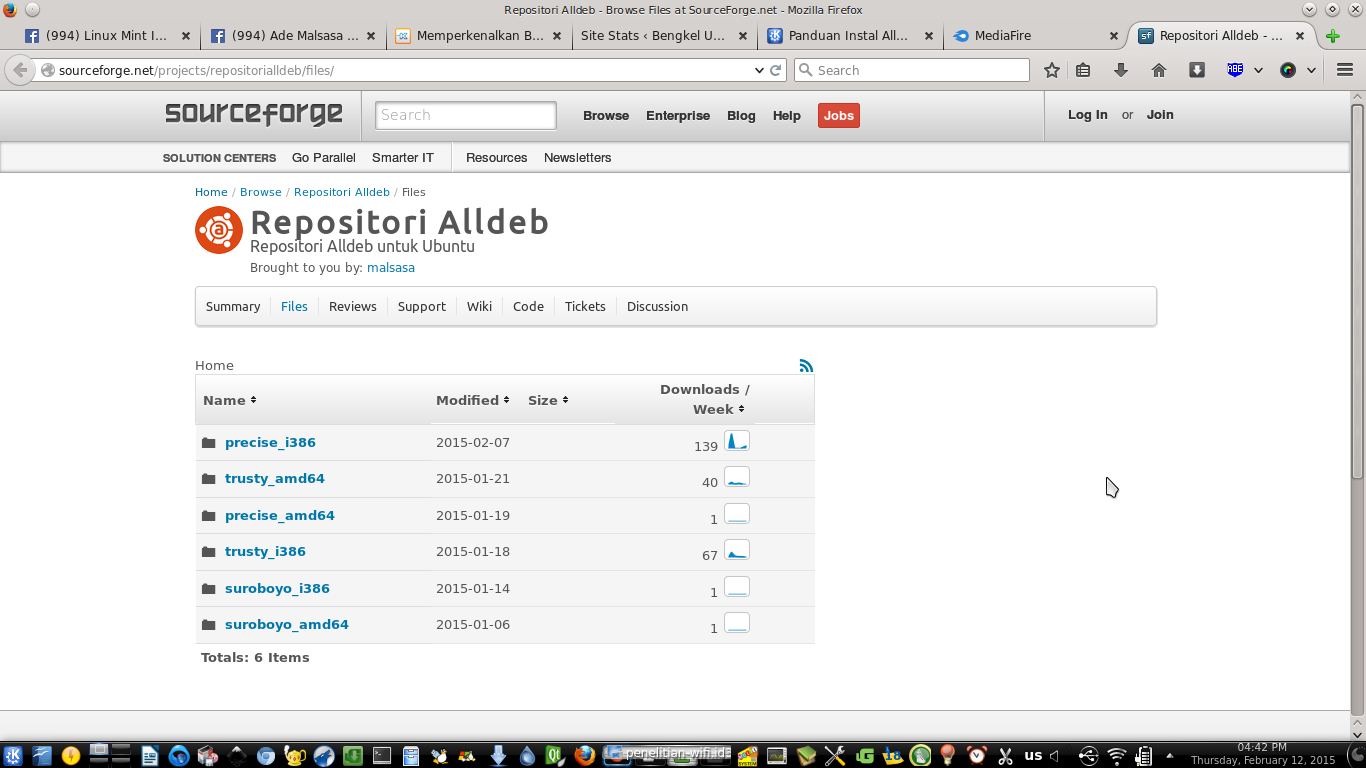Viewport: 1366px width, 768px height.
Task: Click the WiFi network tray icon
Action: 1117,756
